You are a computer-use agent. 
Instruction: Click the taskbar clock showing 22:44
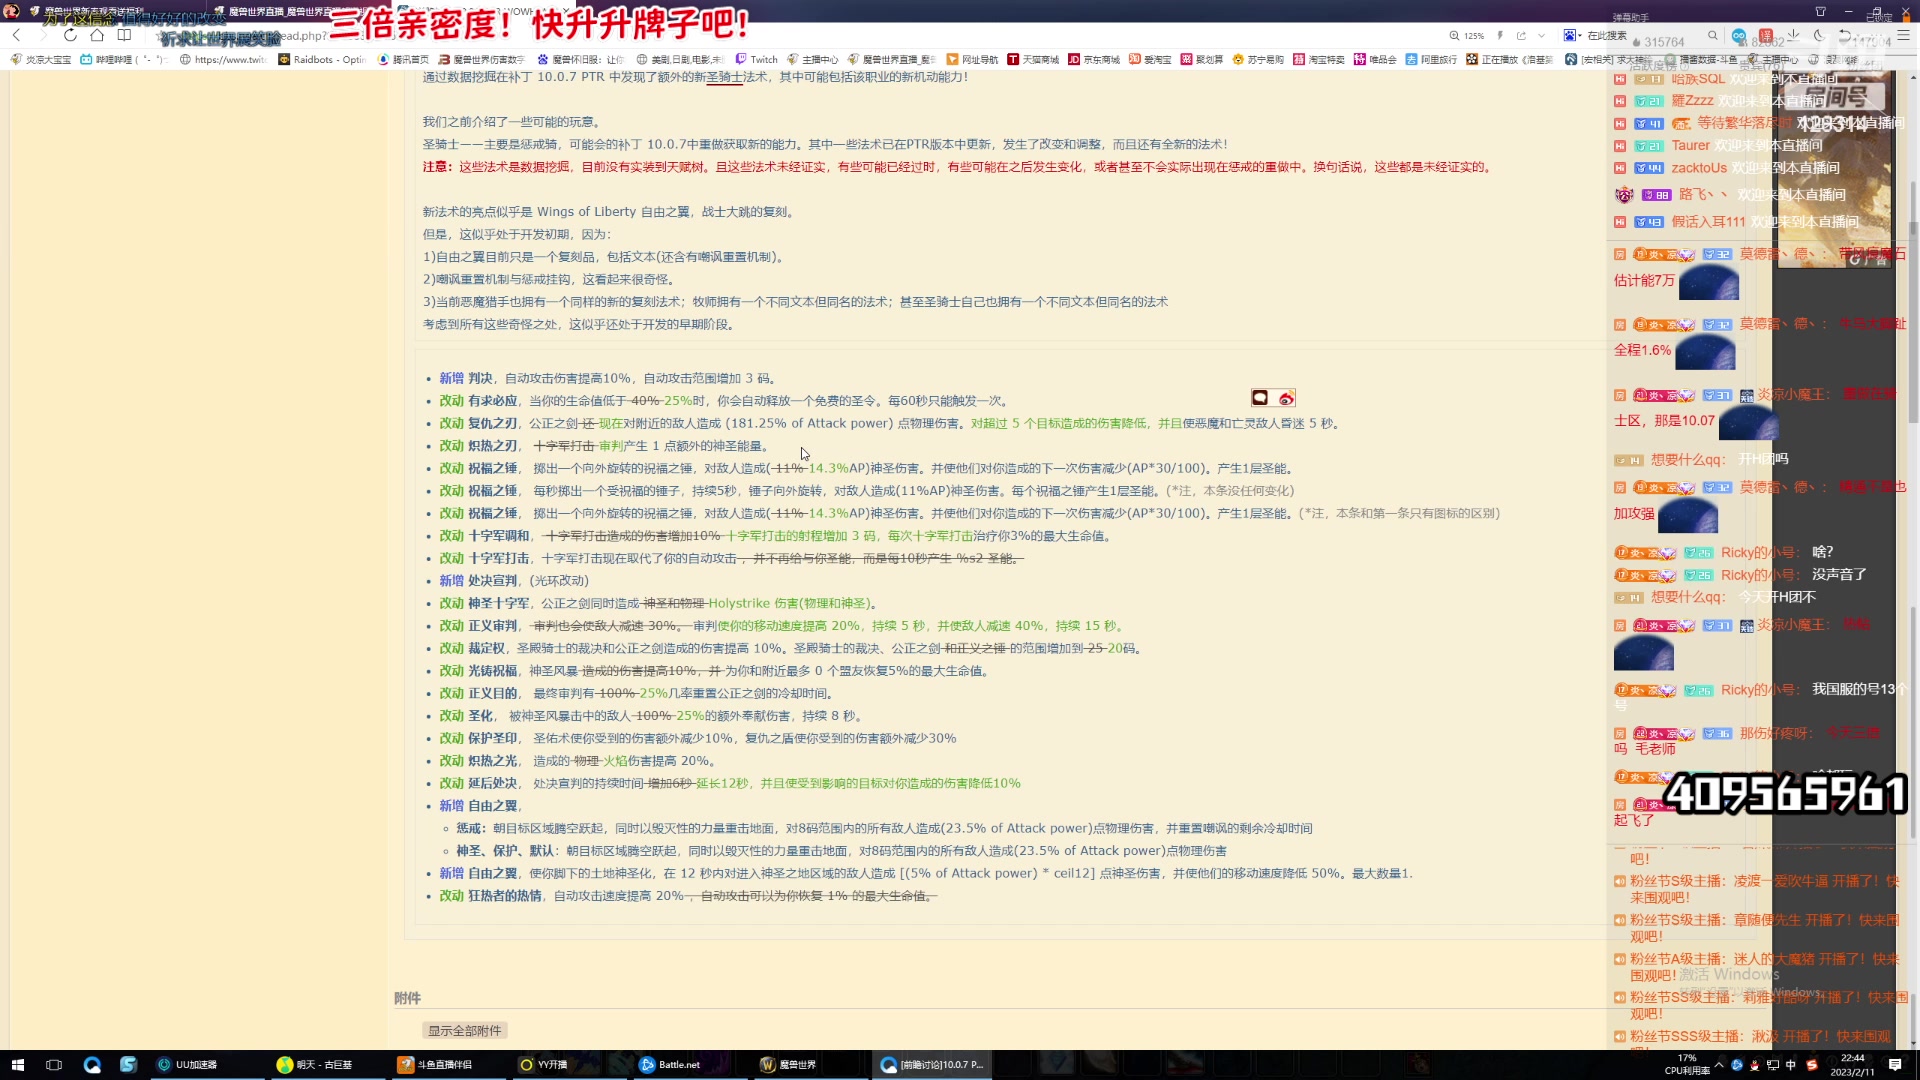(1853, 1065)
